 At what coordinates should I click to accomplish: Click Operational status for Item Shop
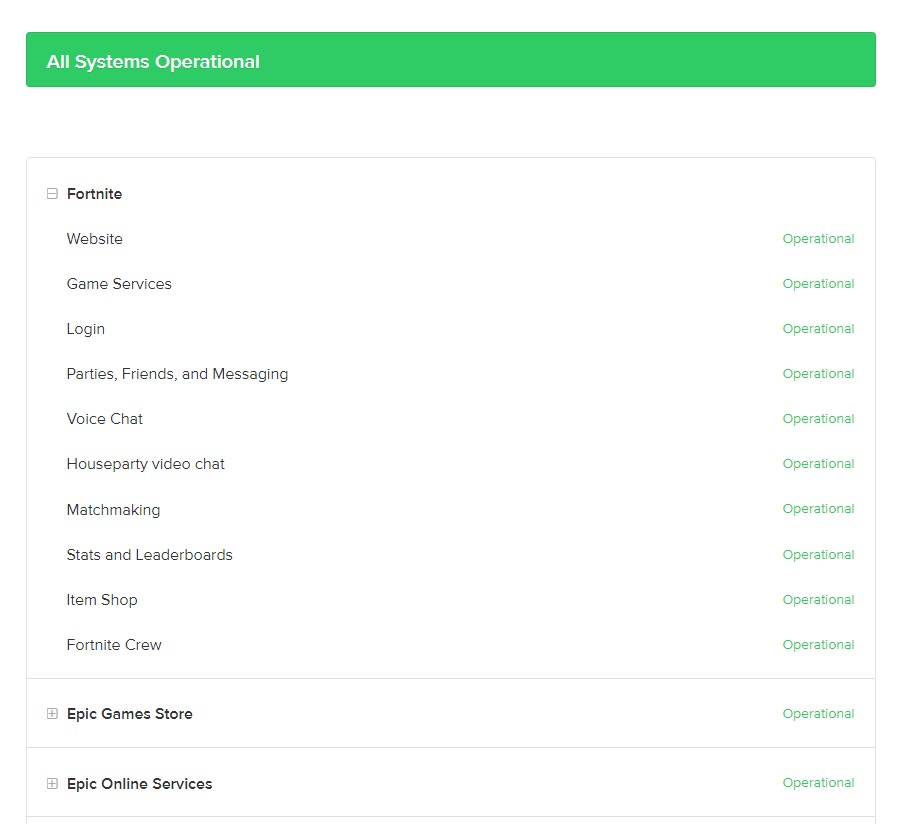(818, 600)
